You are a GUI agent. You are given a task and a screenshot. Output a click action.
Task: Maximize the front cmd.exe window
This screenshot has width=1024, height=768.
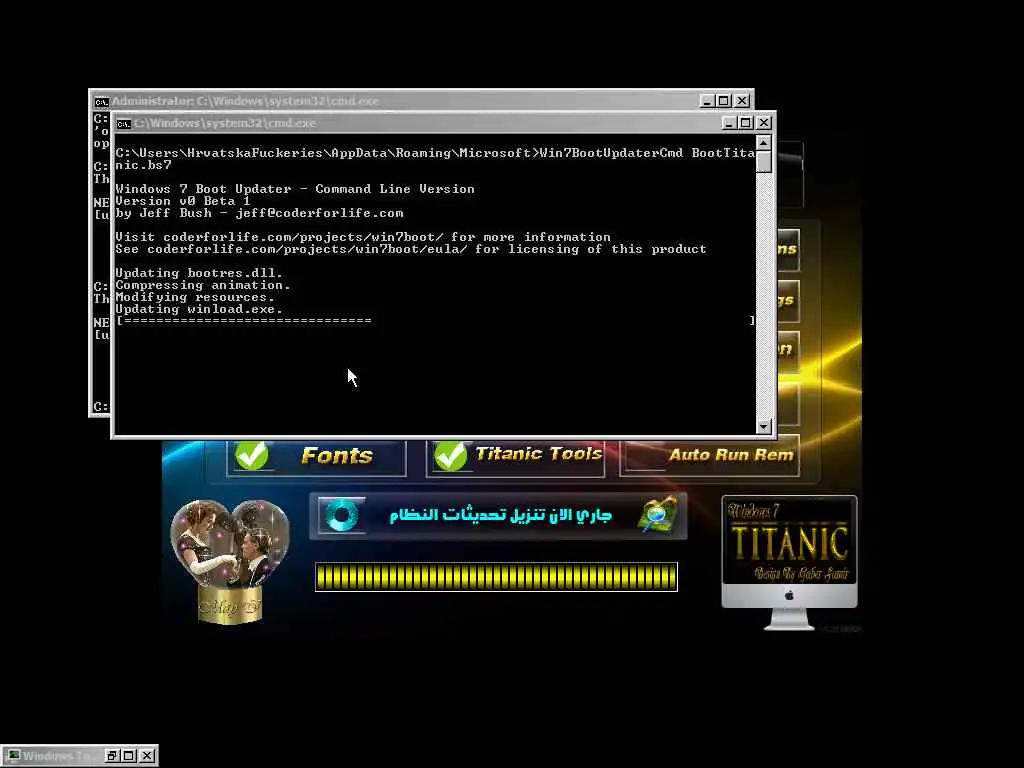[746, 123]
